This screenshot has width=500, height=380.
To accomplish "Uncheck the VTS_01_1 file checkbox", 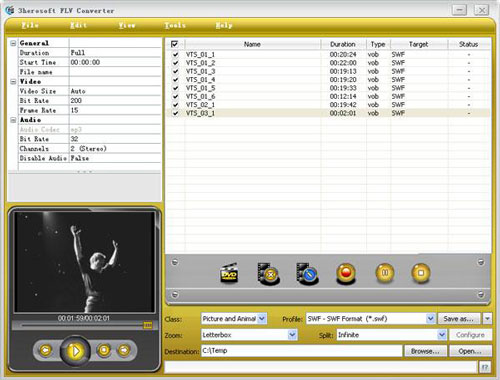I will (175, 54).
